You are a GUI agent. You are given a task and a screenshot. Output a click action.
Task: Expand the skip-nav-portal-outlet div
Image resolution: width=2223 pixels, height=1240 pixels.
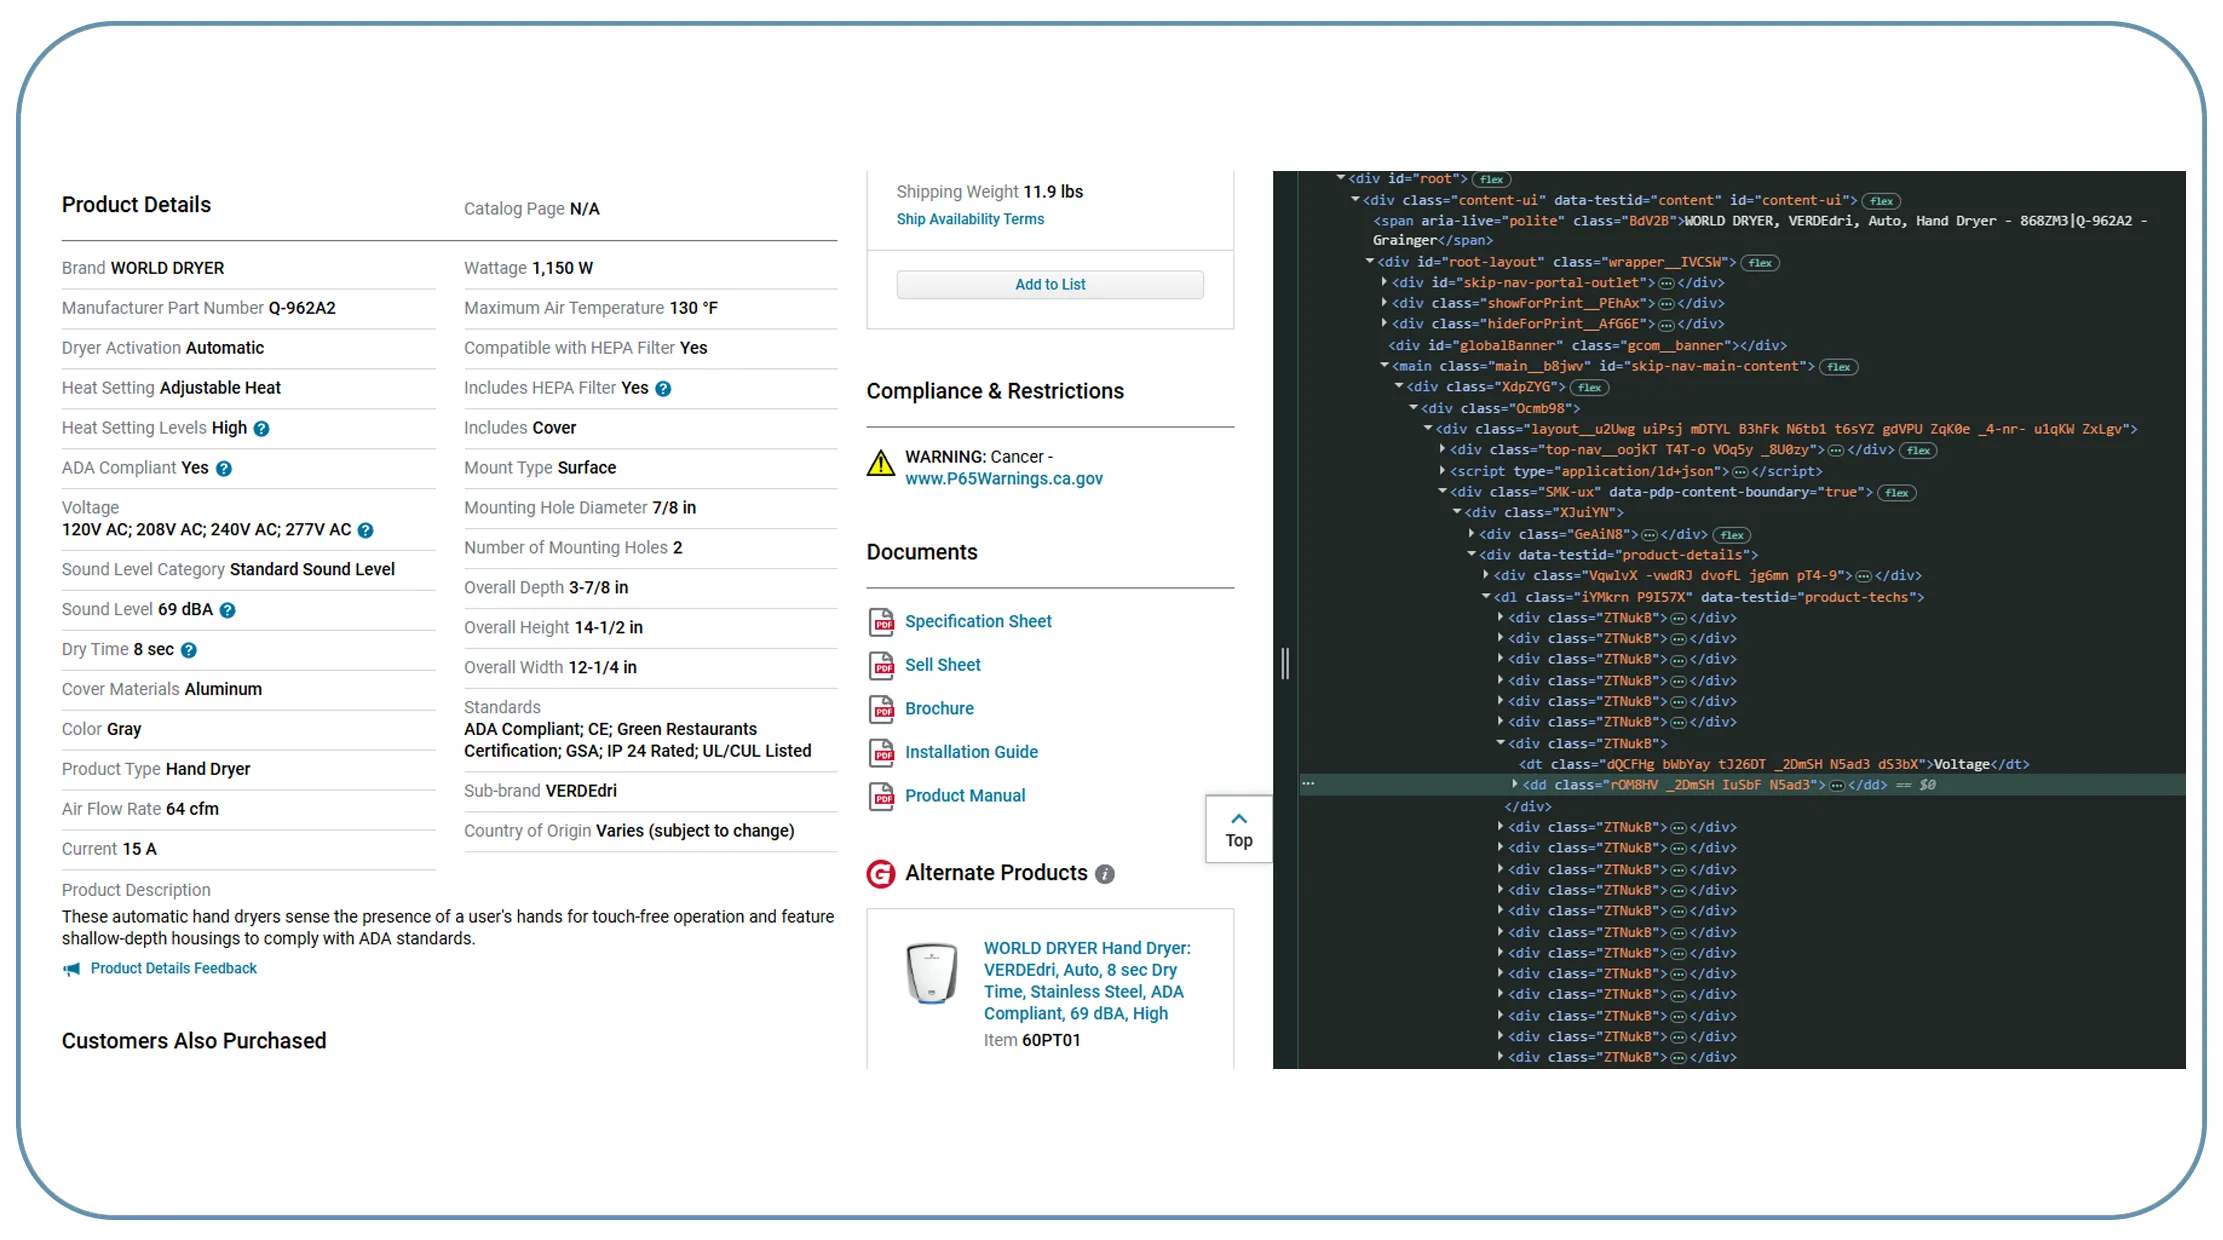[x=1384, y=282]
